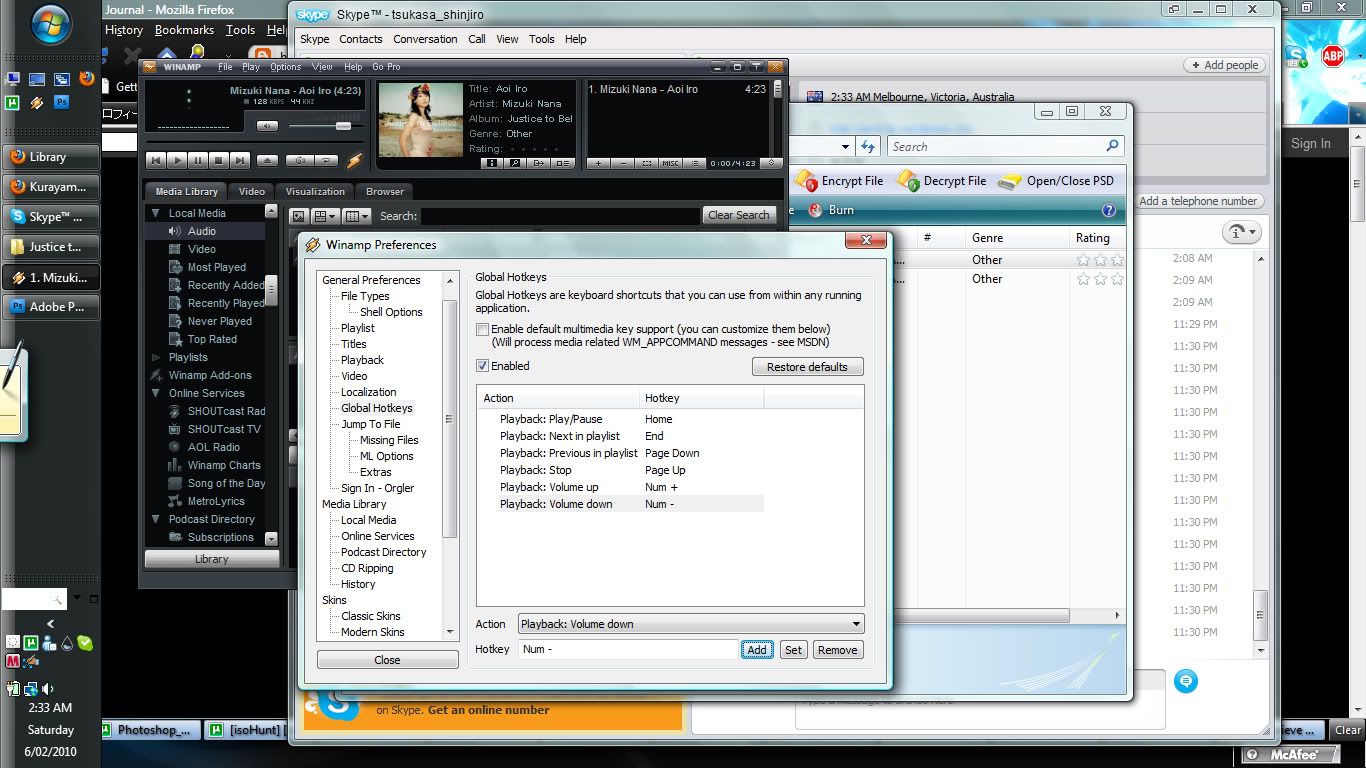Click the playlist plus (add) button
Viewport: 1366px width, 768px height.
598,163
